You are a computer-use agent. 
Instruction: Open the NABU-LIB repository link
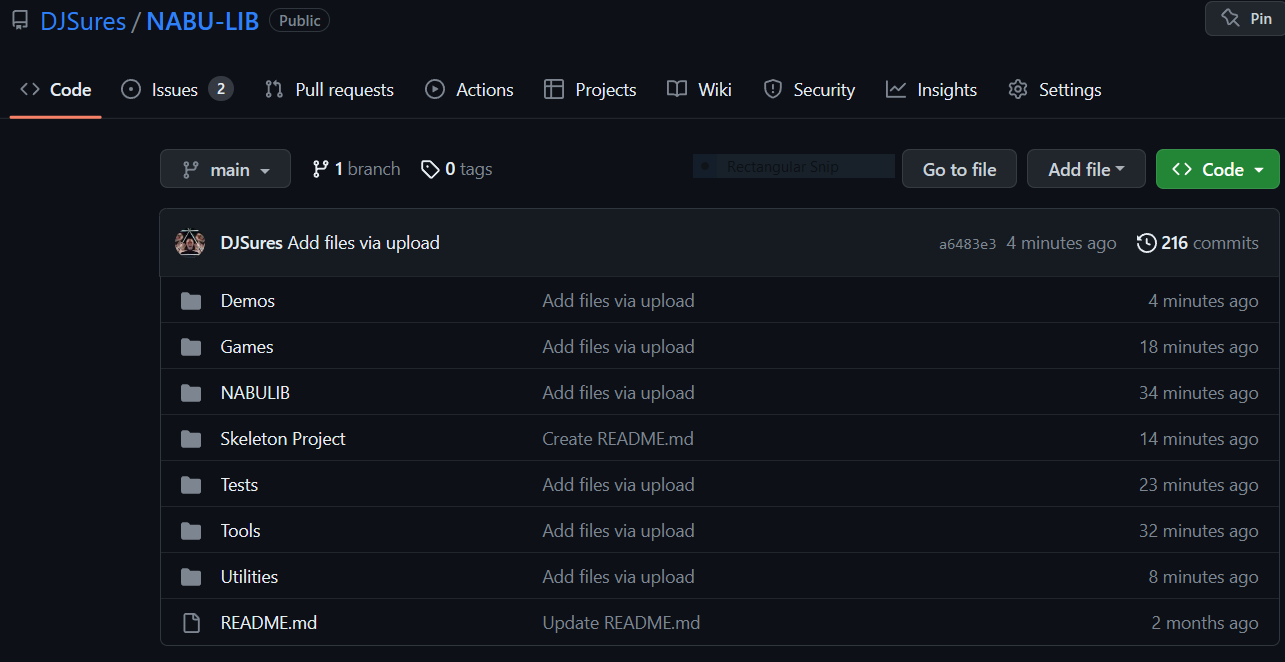pyautogui.click(x=202, y=21)
